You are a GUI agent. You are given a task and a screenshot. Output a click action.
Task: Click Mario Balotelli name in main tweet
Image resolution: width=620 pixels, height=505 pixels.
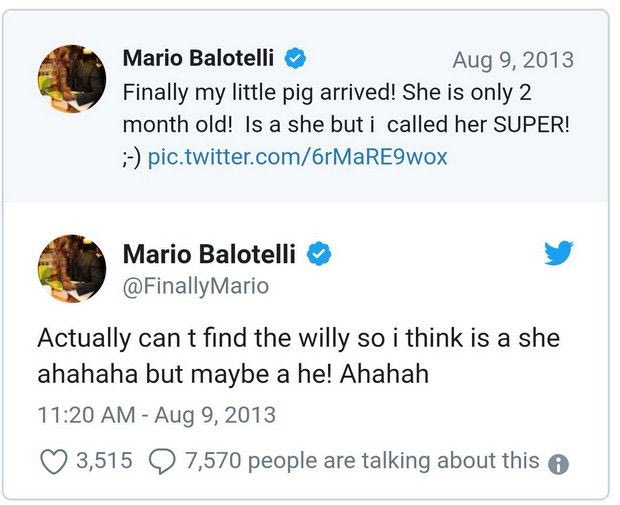click(210, 255)
